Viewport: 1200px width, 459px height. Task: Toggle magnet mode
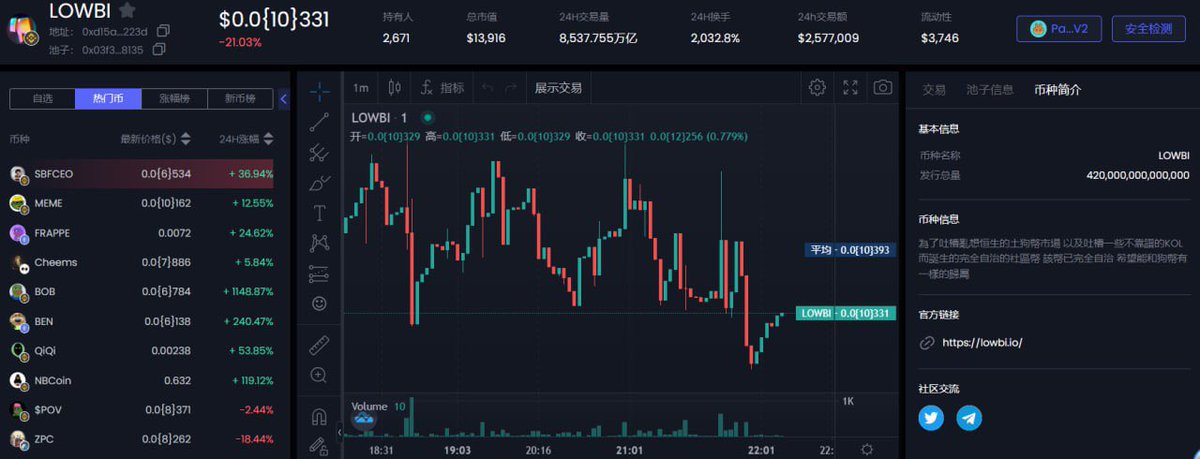click(x=319, y=417)
